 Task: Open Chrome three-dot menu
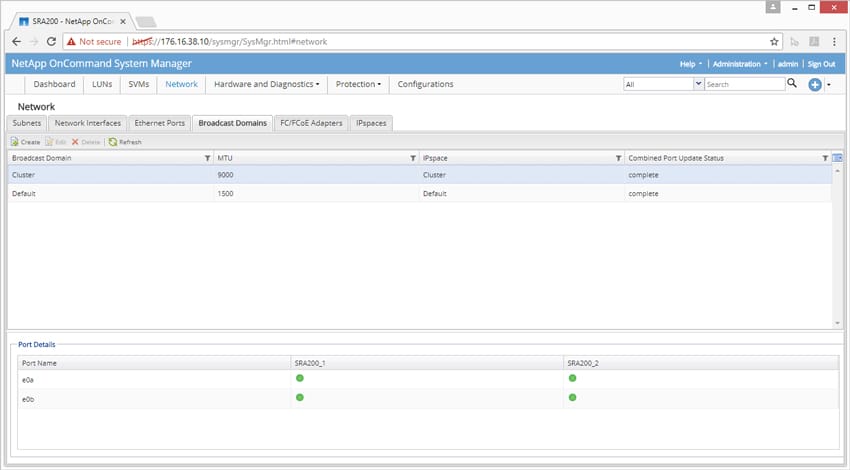tap(834, 42)
